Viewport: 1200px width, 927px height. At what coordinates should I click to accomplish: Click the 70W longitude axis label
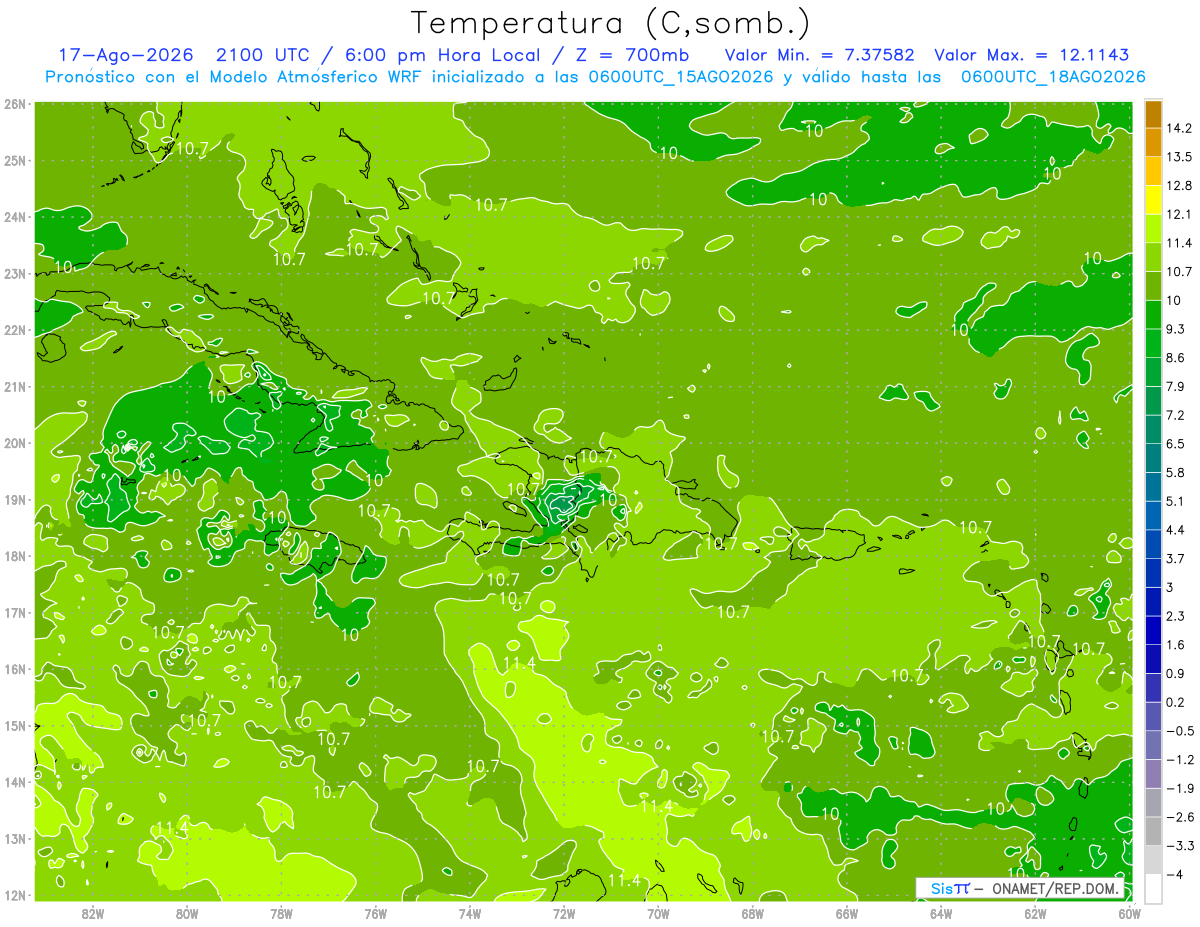click(657, 913)
